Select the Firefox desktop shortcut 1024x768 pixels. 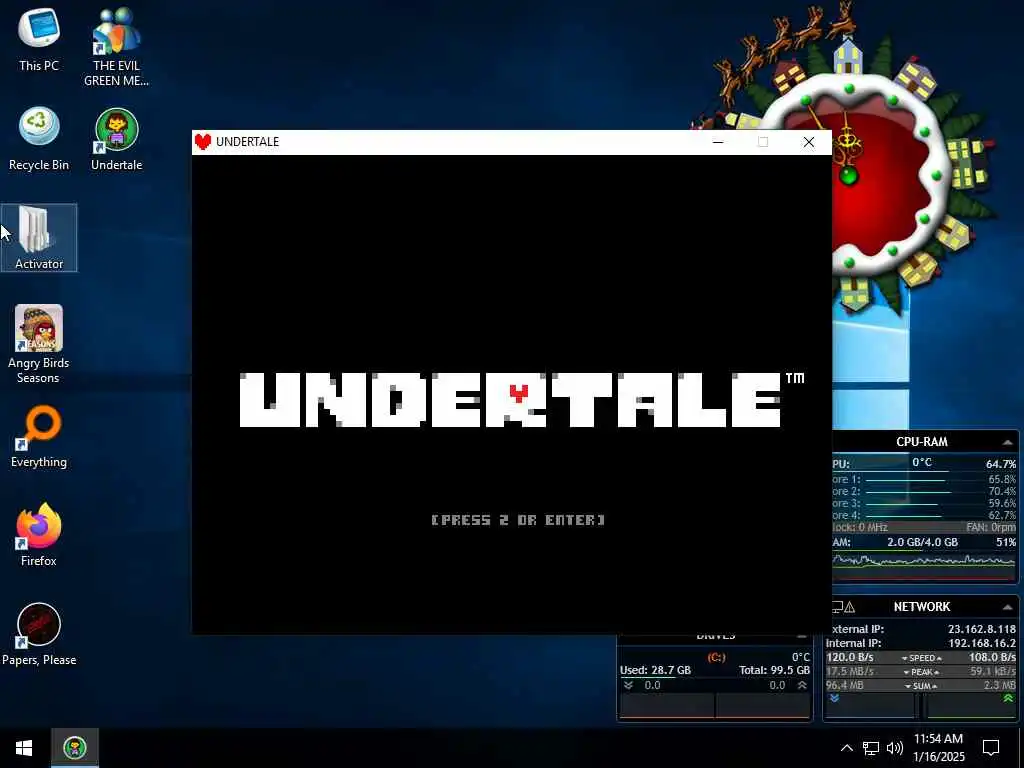pyautogui.click(x=39, y=535)
